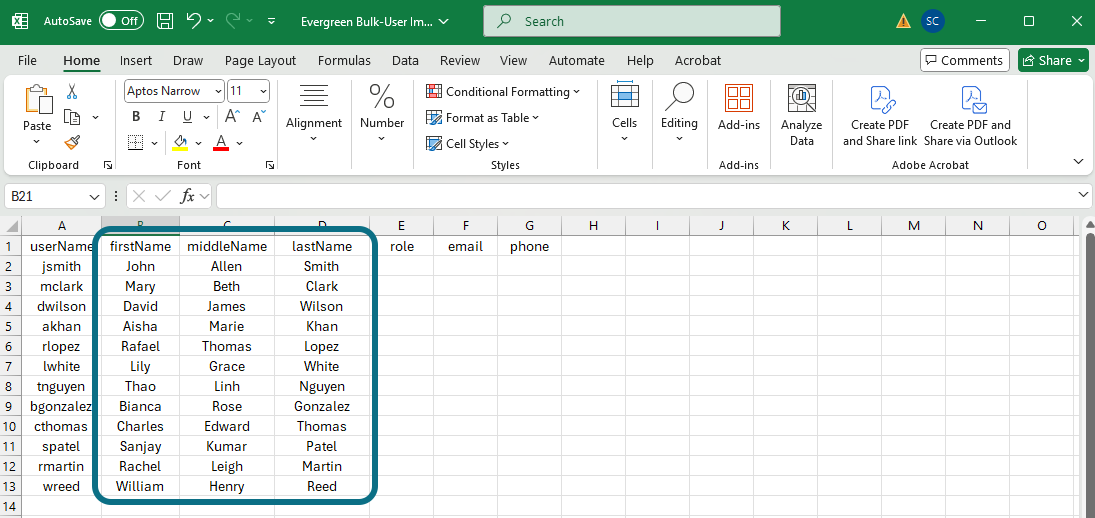The height and width of the screenshot is (518, 1095).
Task: Open the File tab
Action: point(27,61)
